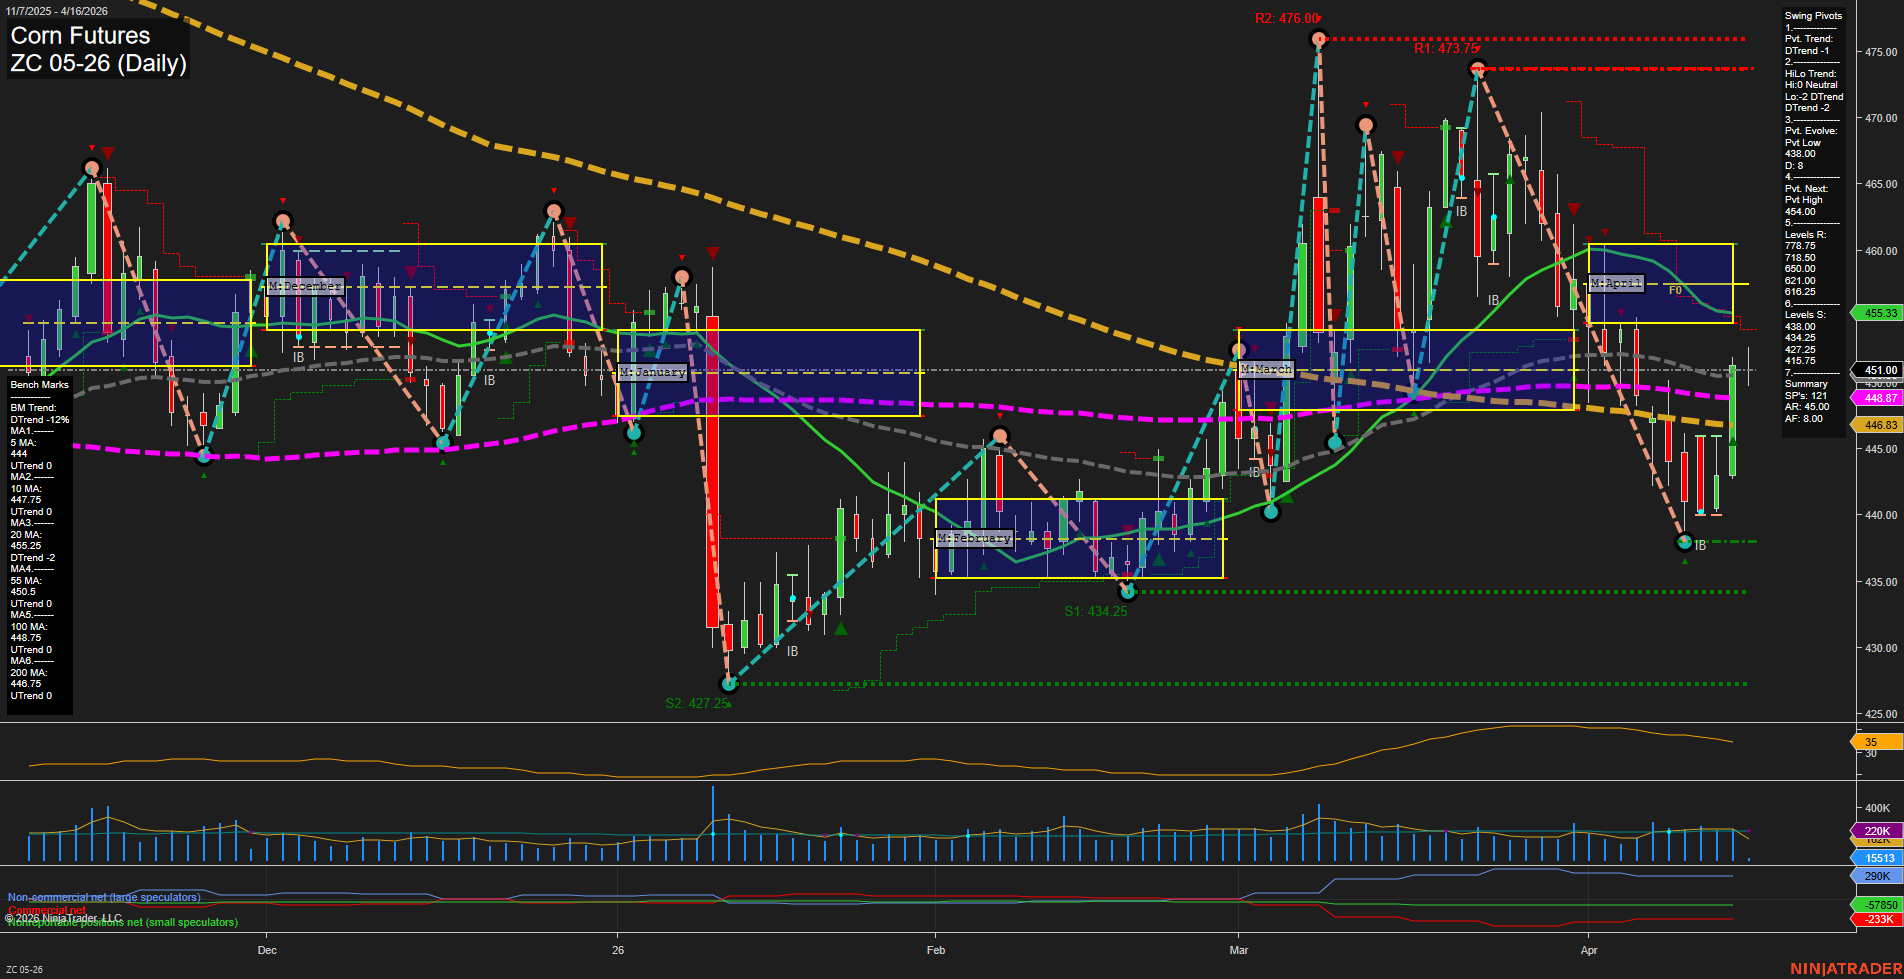Click the S2: 427.25 support label
This screenshot has width=1904, height=979.
point(697,702)
